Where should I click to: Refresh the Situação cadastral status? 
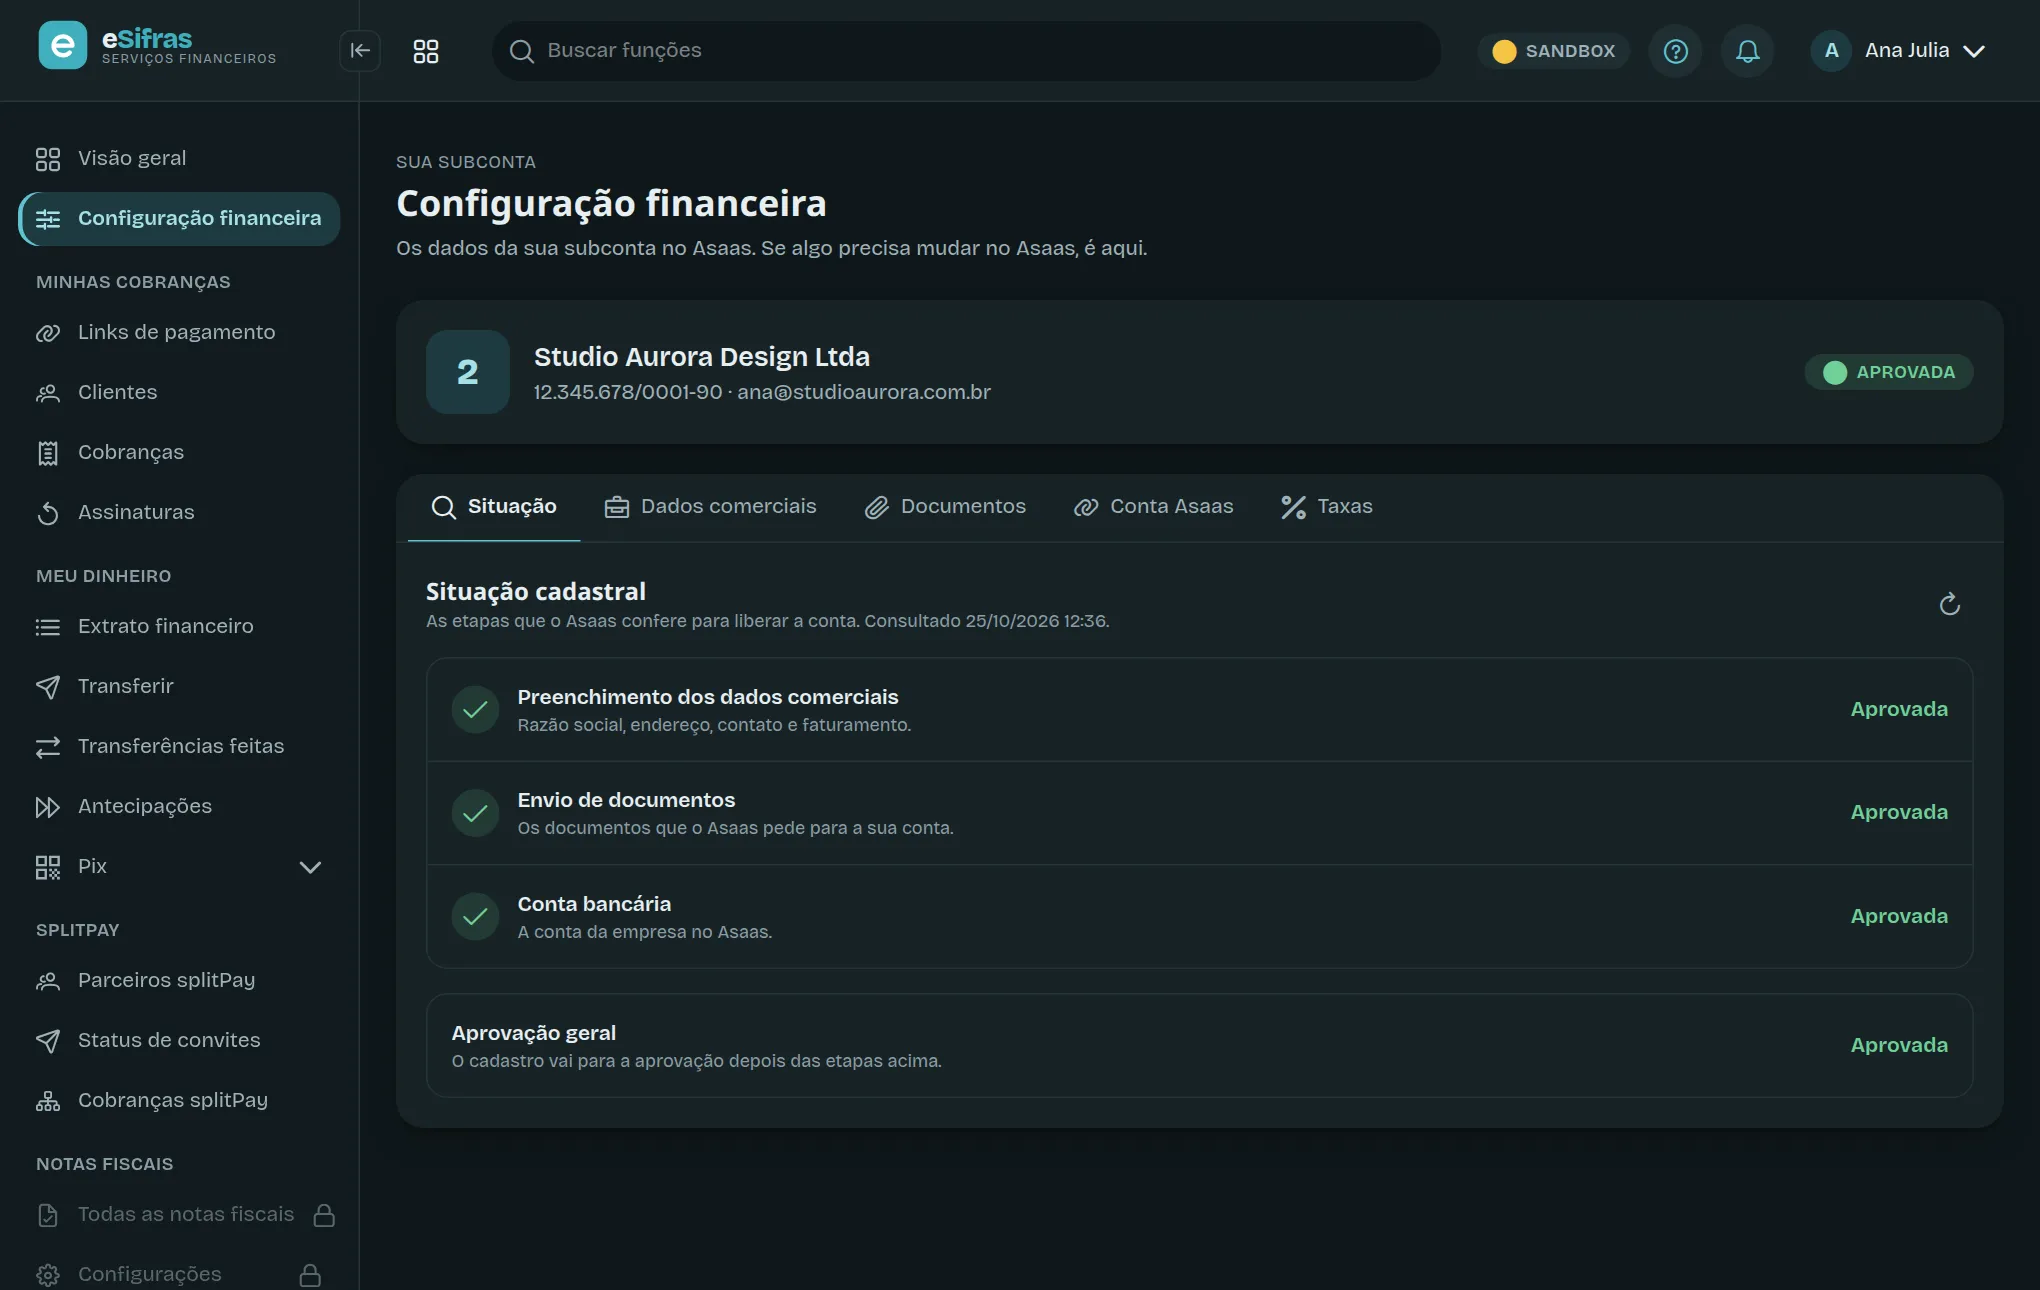(x=1950, y=604)
